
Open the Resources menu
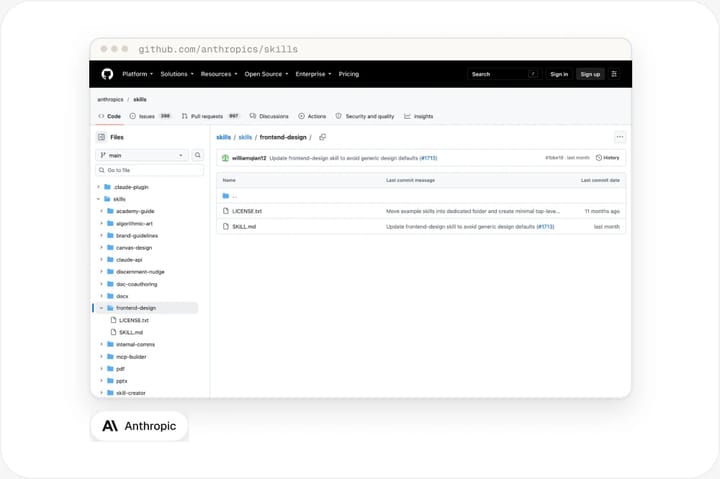pos(219,74)
